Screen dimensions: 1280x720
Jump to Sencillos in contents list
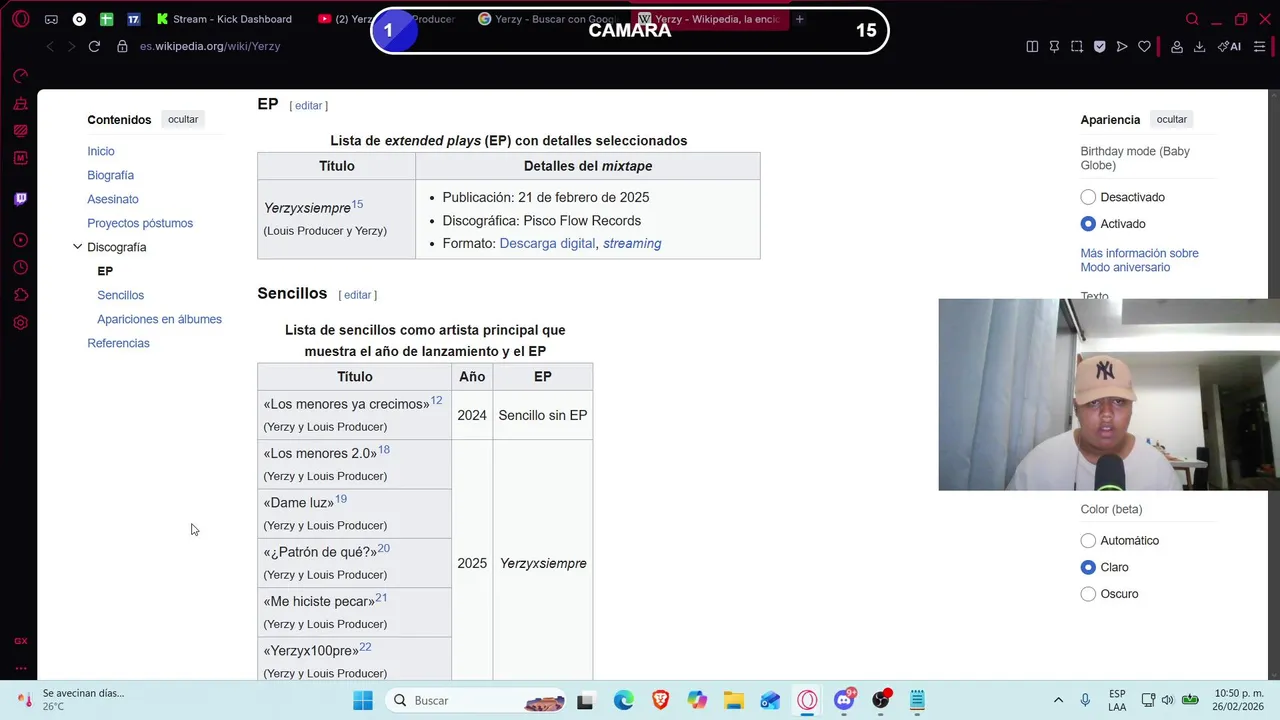(120, 295)
